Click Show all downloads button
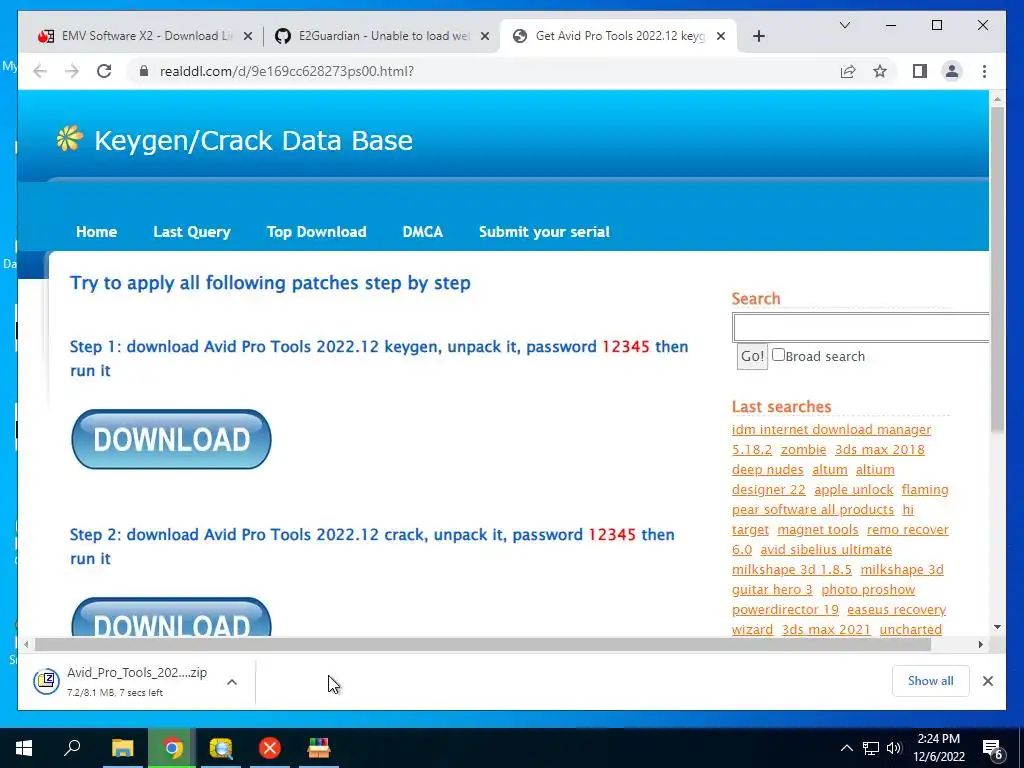The image size is (1024, 768). pos(931,681)
